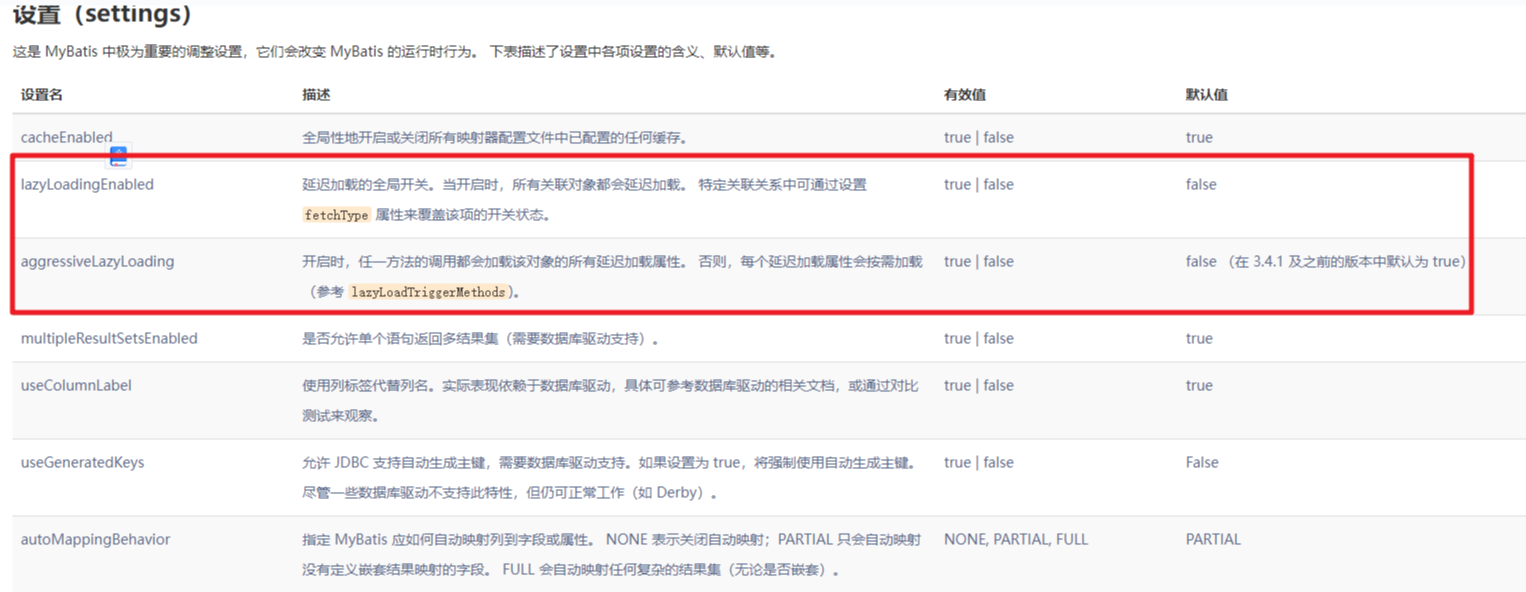Click default 'False' in the useGeneratedKeys row
Image resolution: width=1526 pixels, height=592 pixels.
[x=1202, y=462]
